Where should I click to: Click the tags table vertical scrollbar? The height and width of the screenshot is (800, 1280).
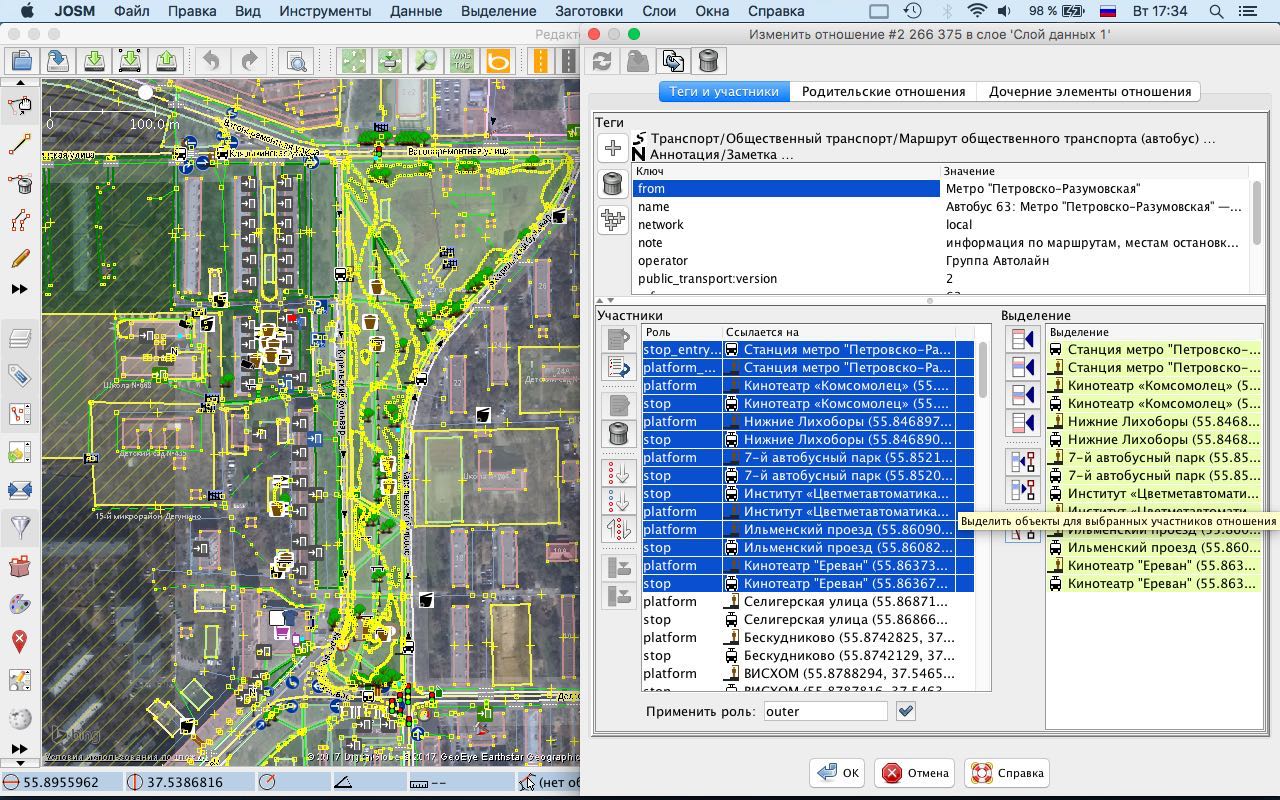(1257, 211)
